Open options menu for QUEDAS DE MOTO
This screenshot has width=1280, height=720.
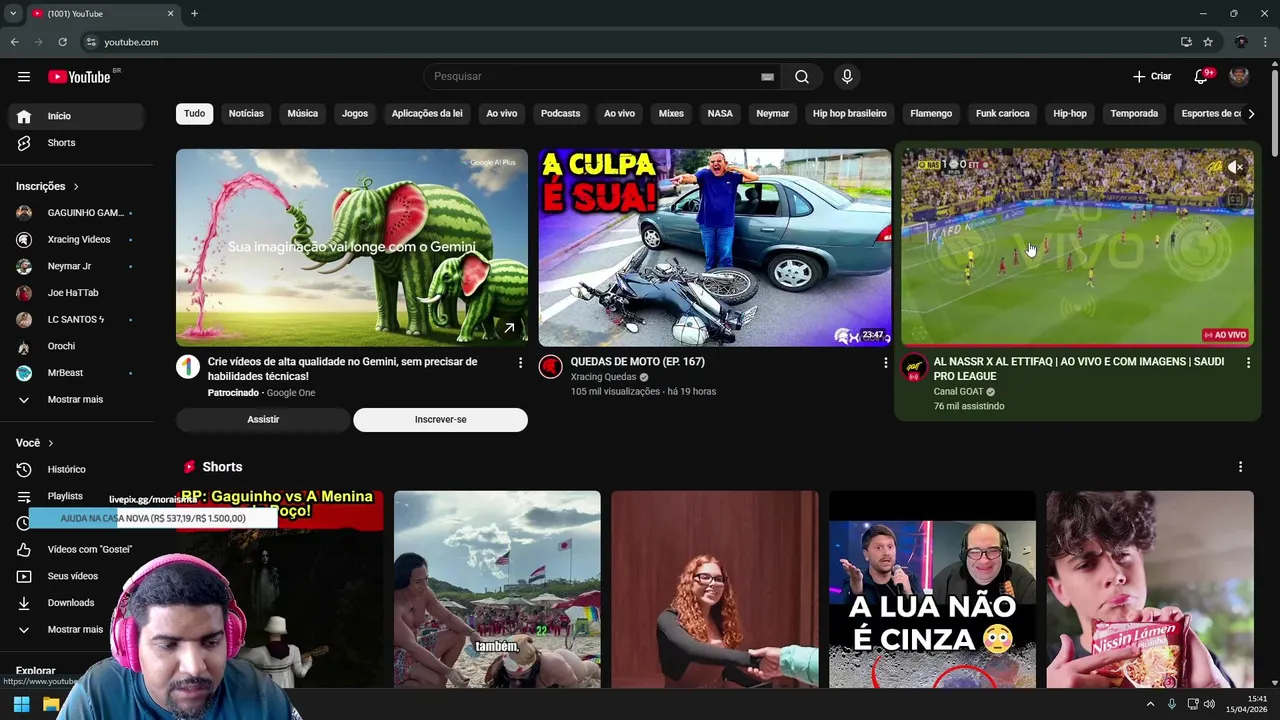pos(885,363)
